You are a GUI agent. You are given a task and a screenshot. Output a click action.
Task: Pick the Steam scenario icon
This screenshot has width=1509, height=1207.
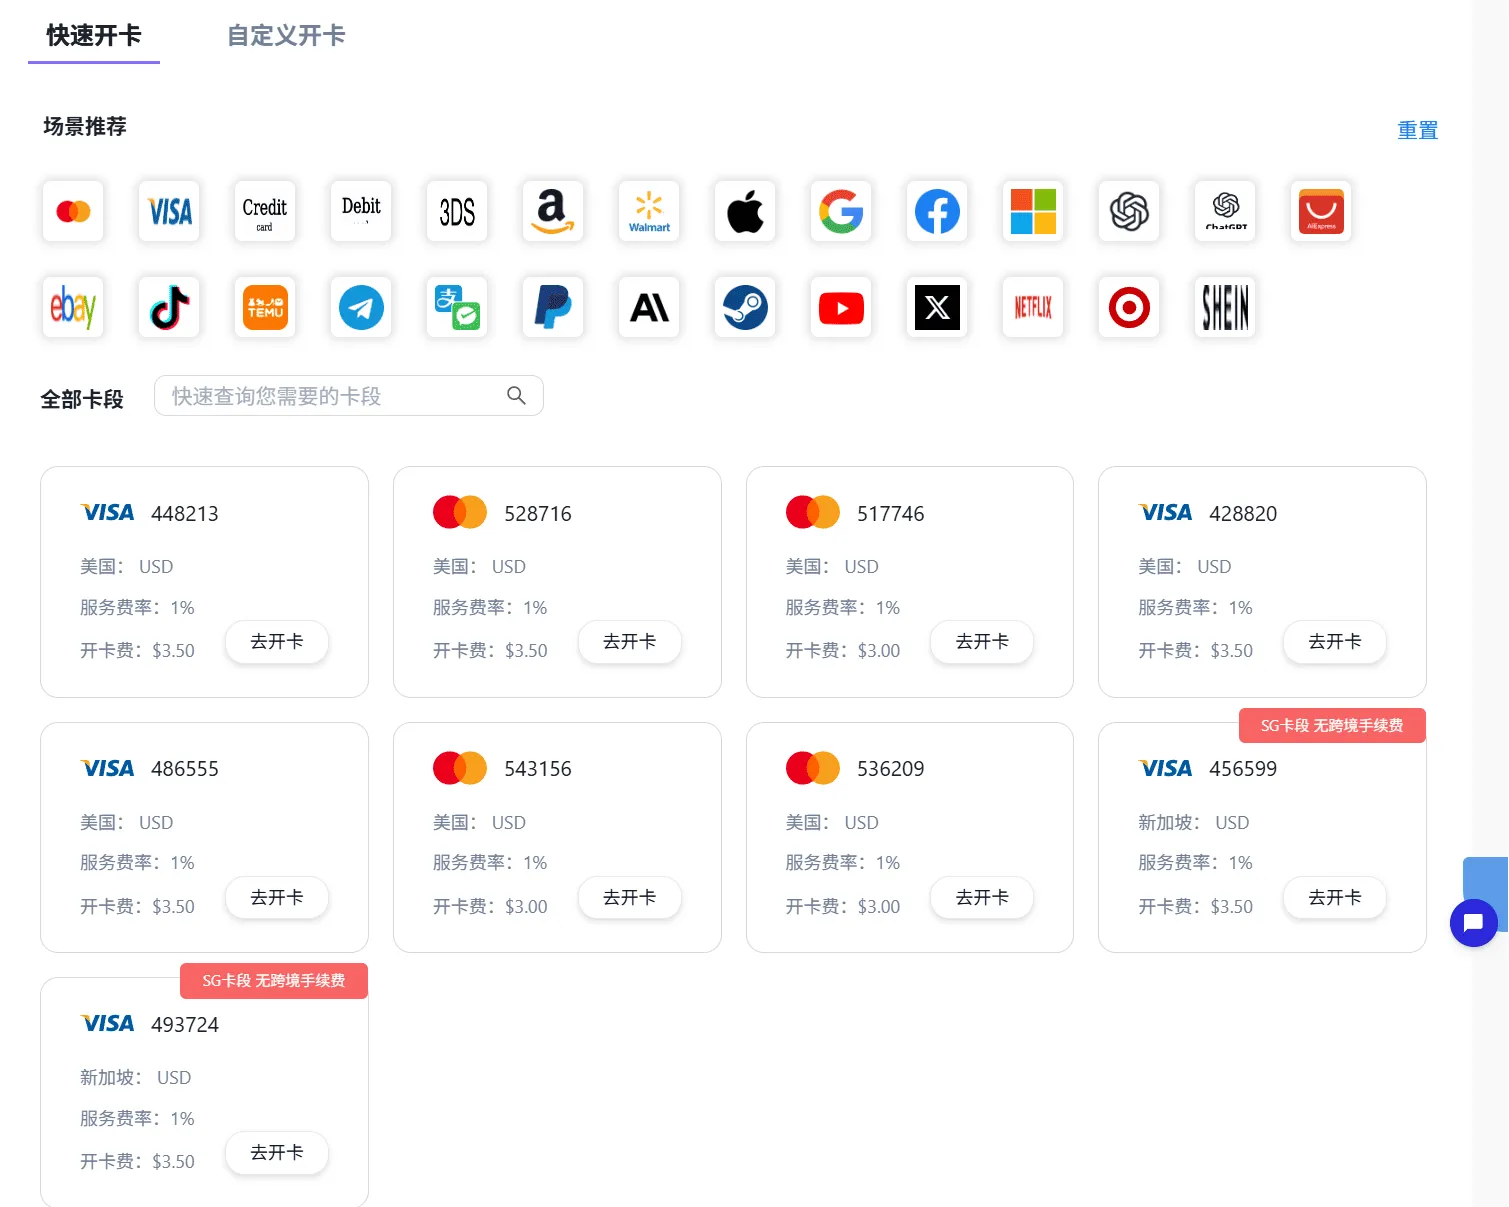coord(745,307)
